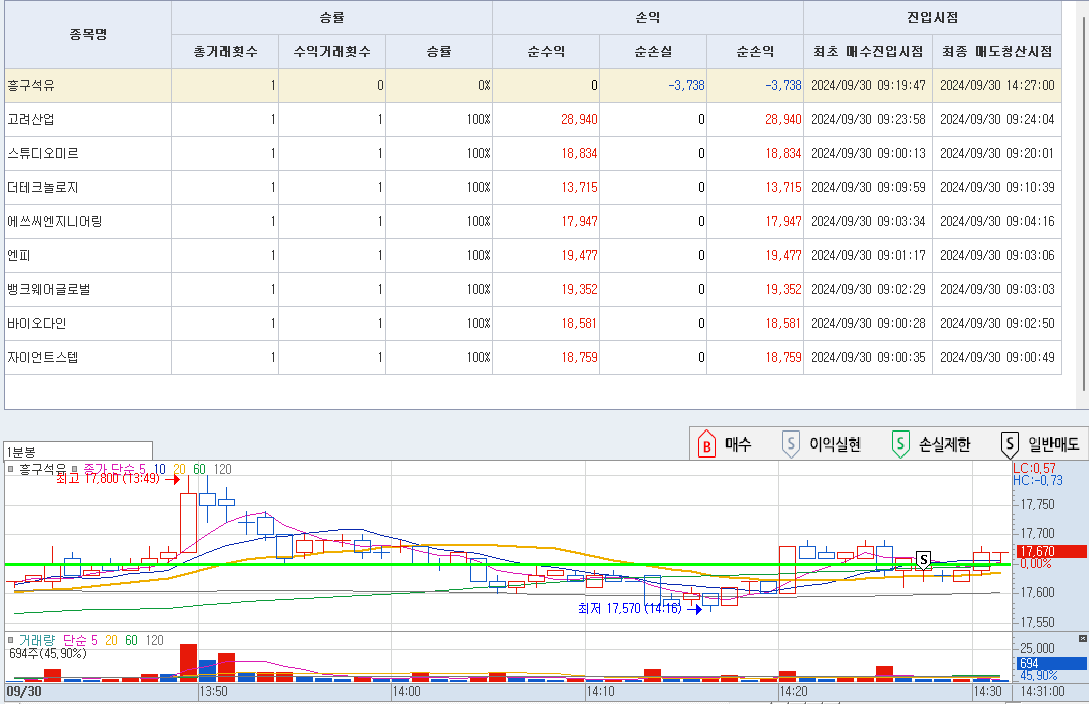Viewport: 1089px width, 704px height.
Task: Click 자이언트스텝's exit time 09:00:49
Action: pos(997,358)
